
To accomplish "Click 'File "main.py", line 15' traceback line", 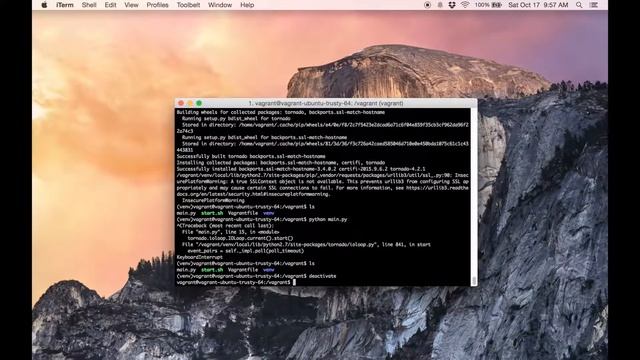I will [231, 232].
